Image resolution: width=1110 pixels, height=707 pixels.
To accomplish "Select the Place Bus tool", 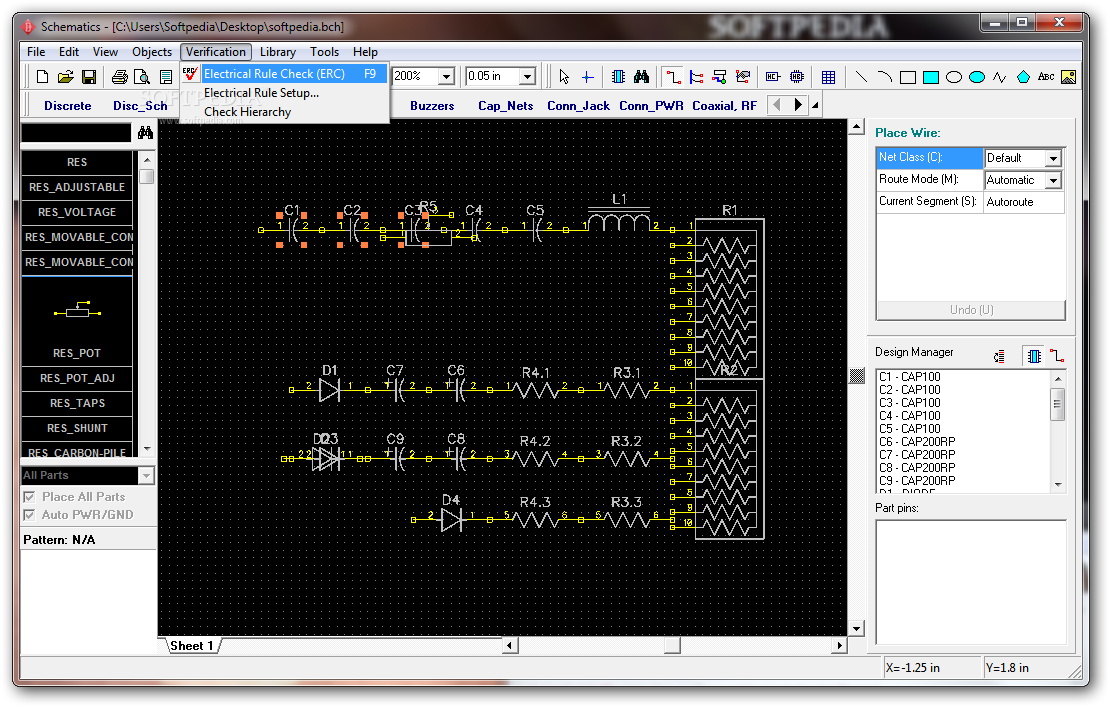I will point(697,76).
